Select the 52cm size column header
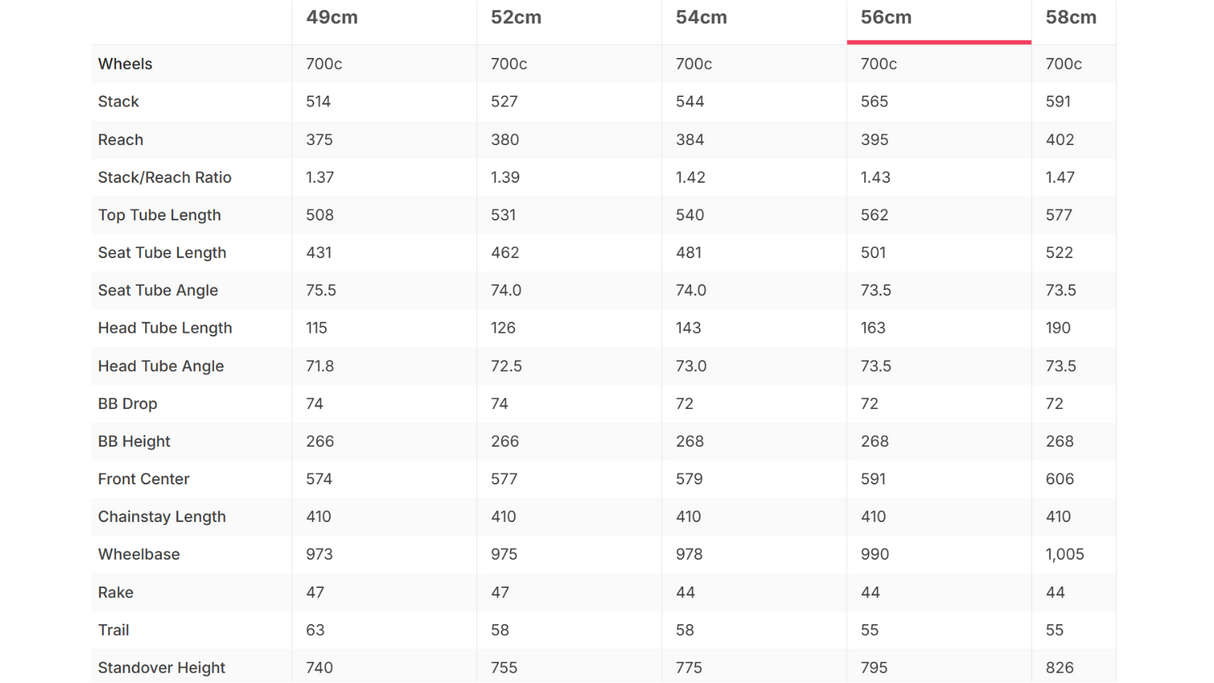 (516, 18)
